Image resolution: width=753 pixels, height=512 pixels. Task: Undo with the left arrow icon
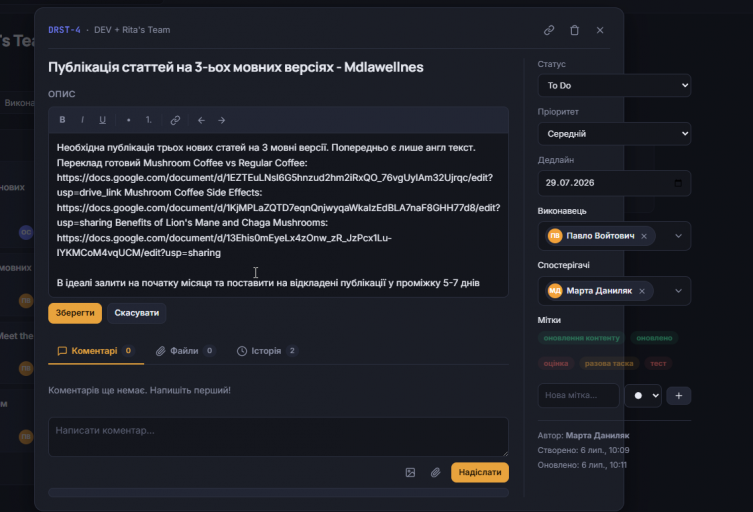pos(201,120)
